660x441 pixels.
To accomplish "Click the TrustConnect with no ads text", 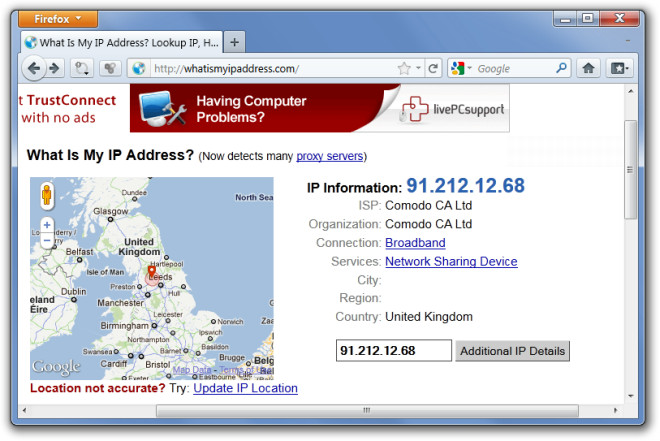I will 67,109.
